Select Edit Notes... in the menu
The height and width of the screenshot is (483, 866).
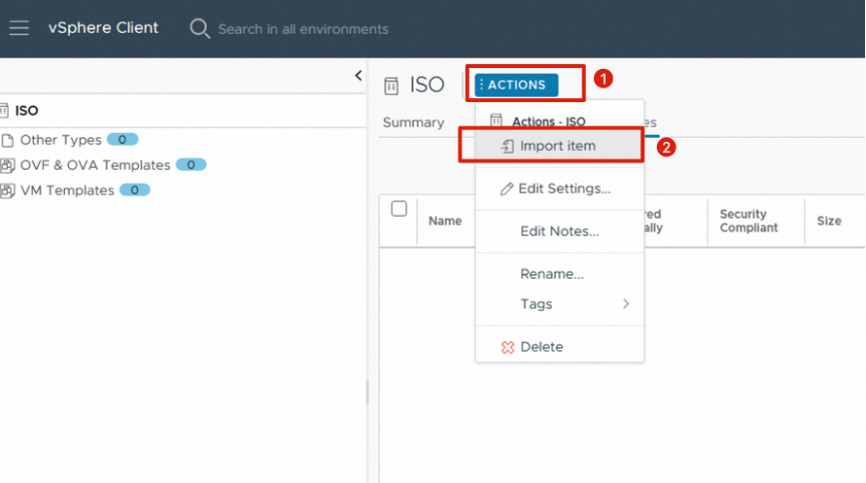pyautogui.click(x=559, y=231)
